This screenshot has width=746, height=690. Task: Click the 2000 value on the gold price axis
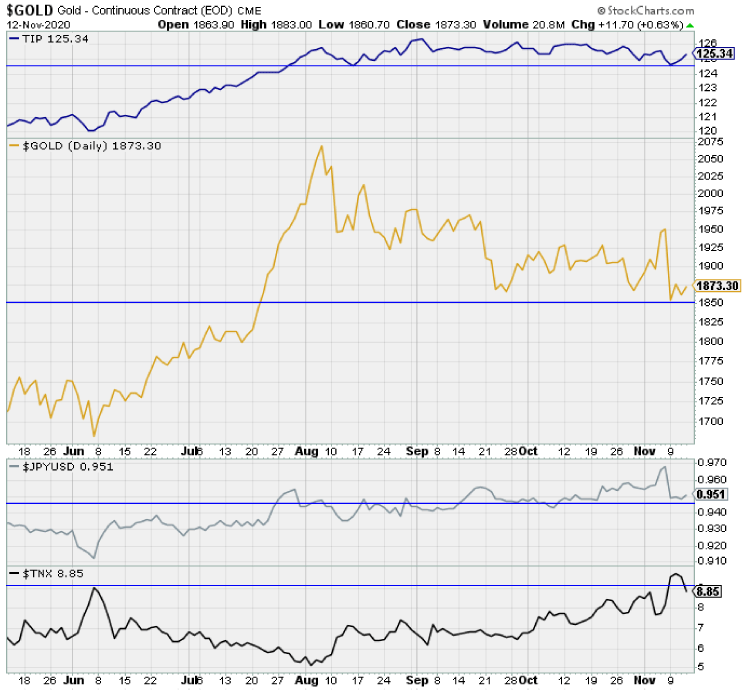coord(710,193)
